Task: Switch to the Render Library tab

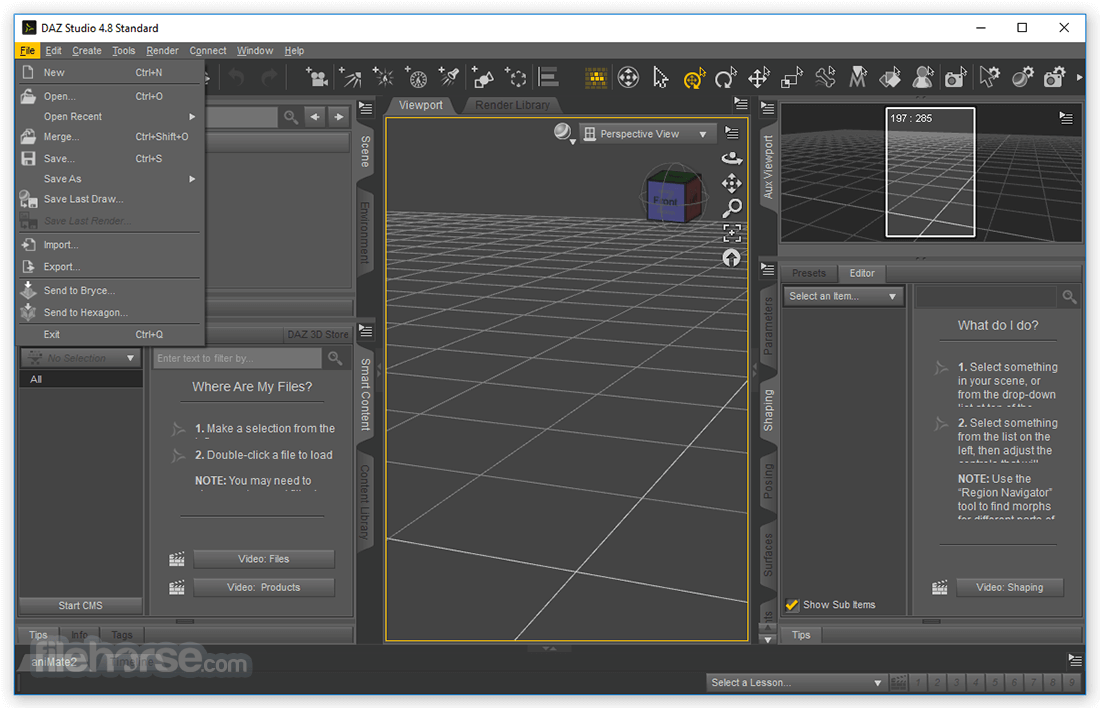Action: point(512,105)
